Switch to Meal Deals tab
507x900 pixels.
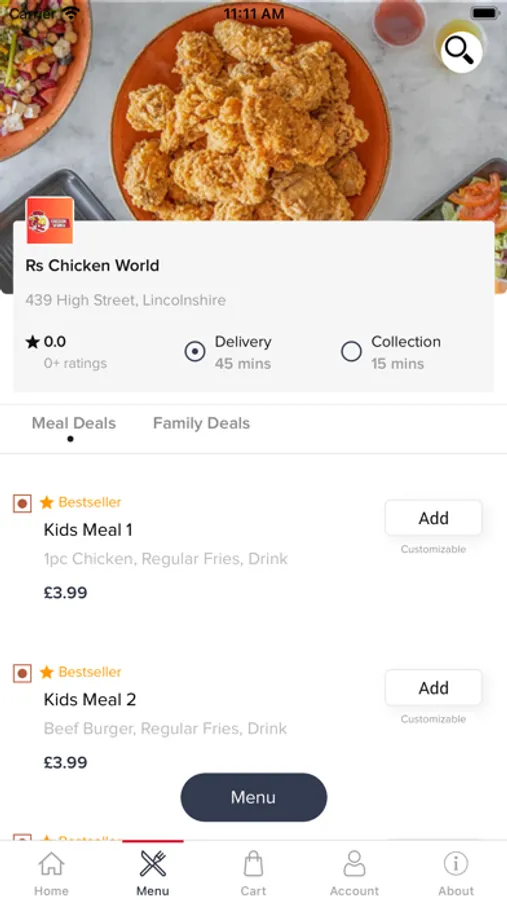click(x=73, y=423)
